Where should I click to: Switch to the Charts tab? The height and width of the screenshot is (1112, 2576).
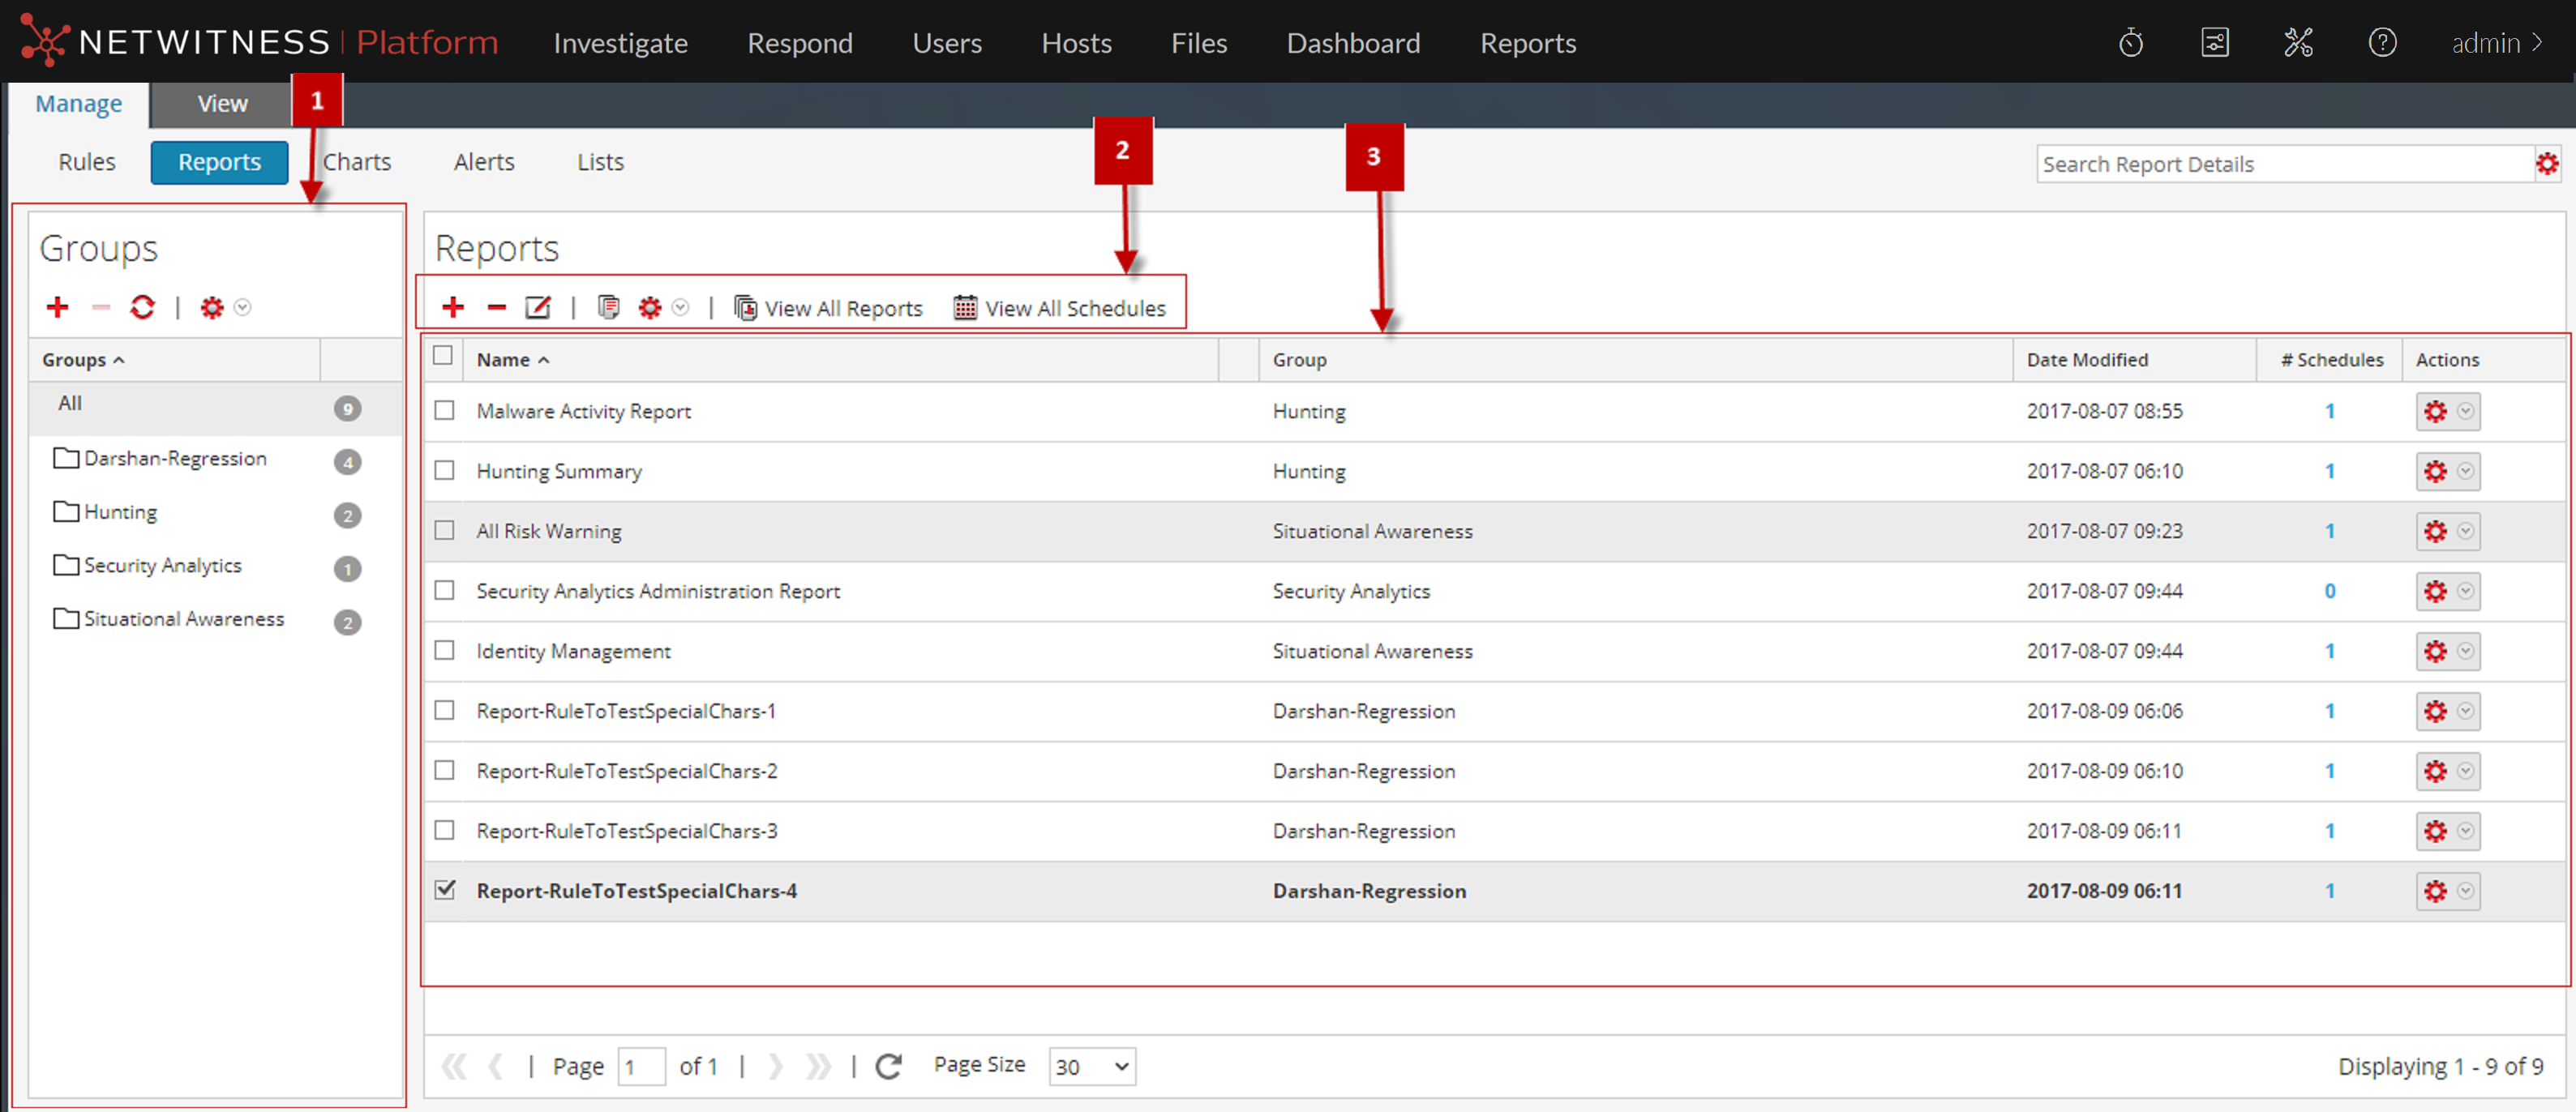click(x=357, y=162)
